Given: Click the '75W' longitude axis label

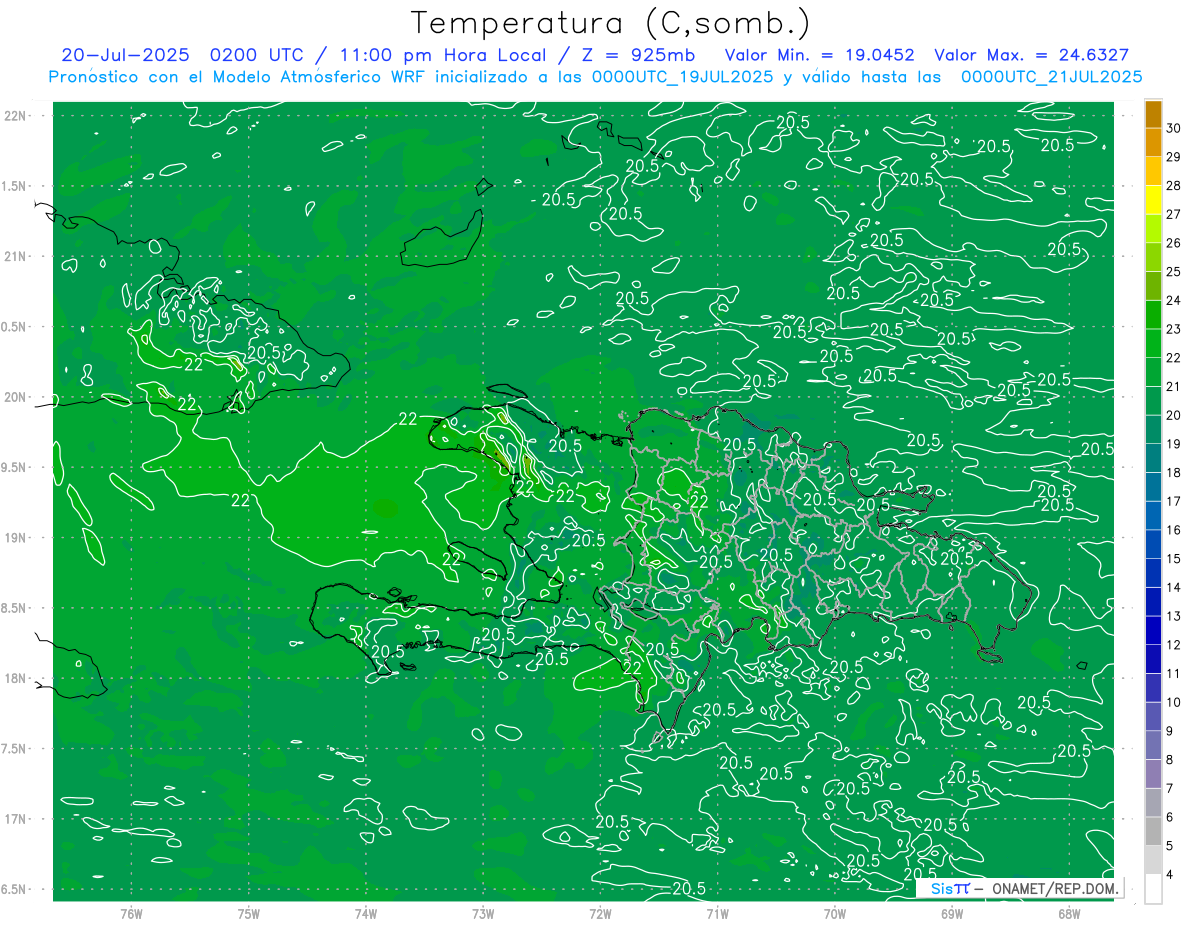Looking at the screenshot, I should coord(249,914).
